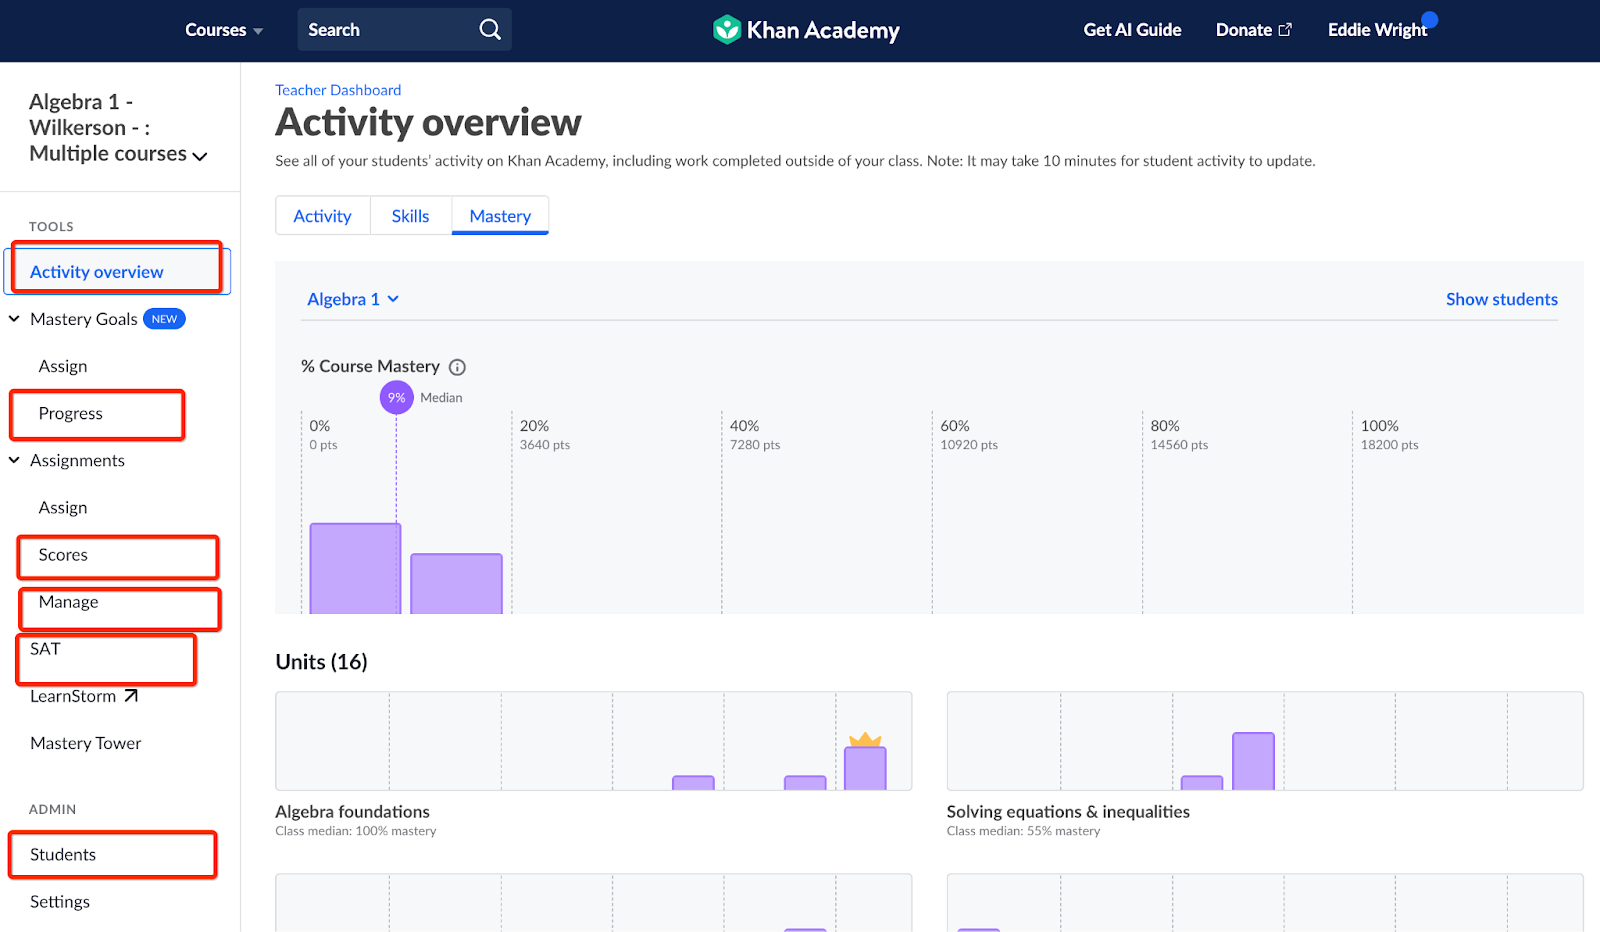Click the 'Class median: 55% mastery' text
Screen dimensions: 1600x932
pyautogui.click(x=1023, y=831)
